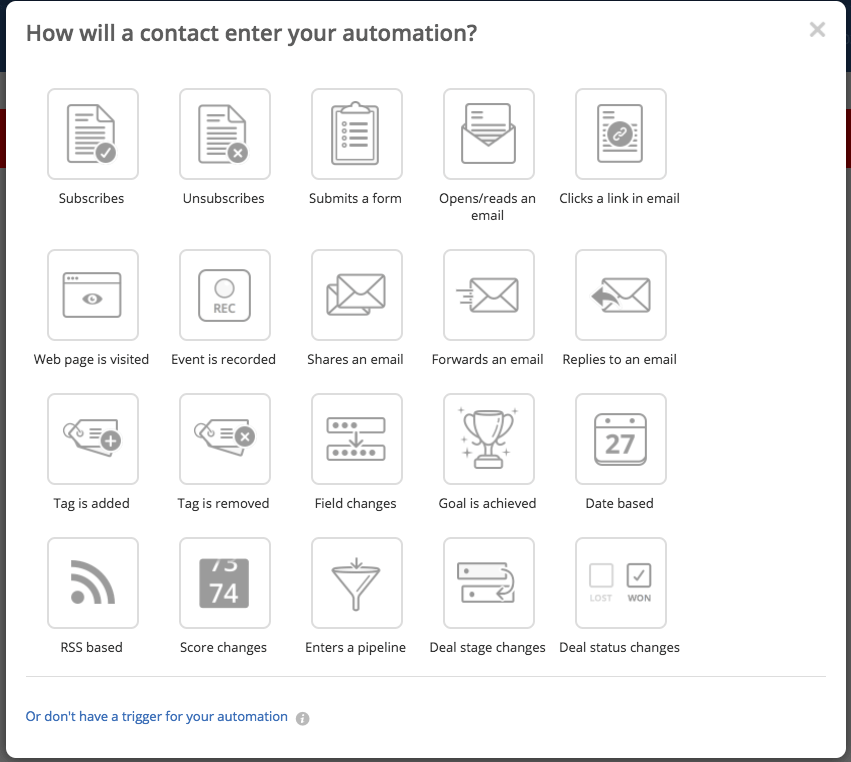
Task: Select the Web page is visited trigger
Action: pos(93,295)
